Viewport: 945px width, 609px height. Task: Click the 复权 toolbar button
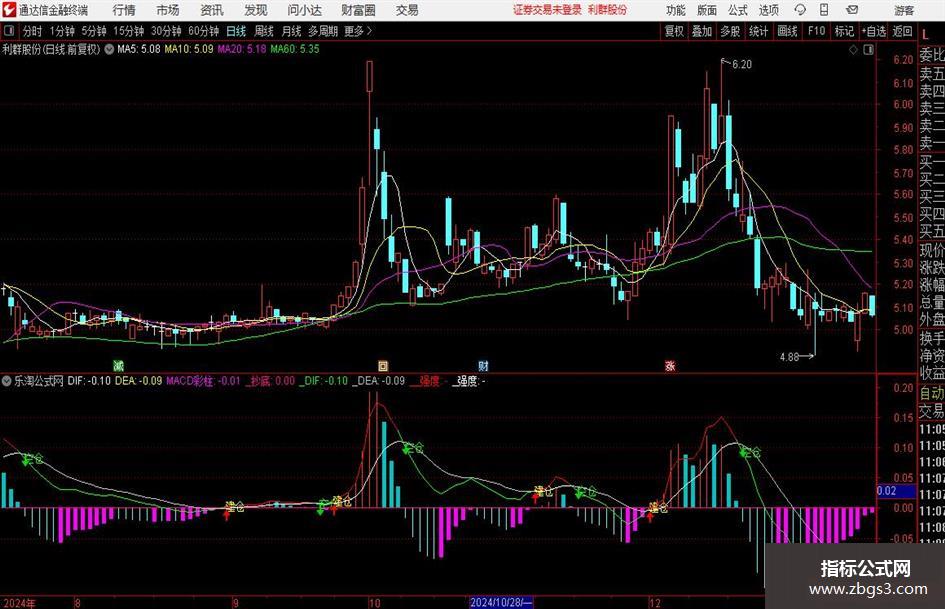coord(674,31)
